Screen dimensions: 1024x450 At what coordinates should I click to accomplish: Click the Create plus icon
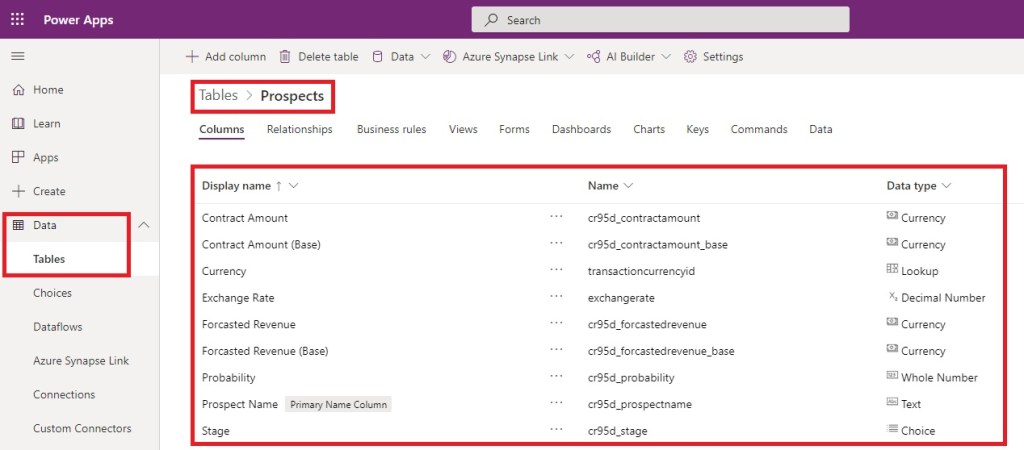click(18, 191)
